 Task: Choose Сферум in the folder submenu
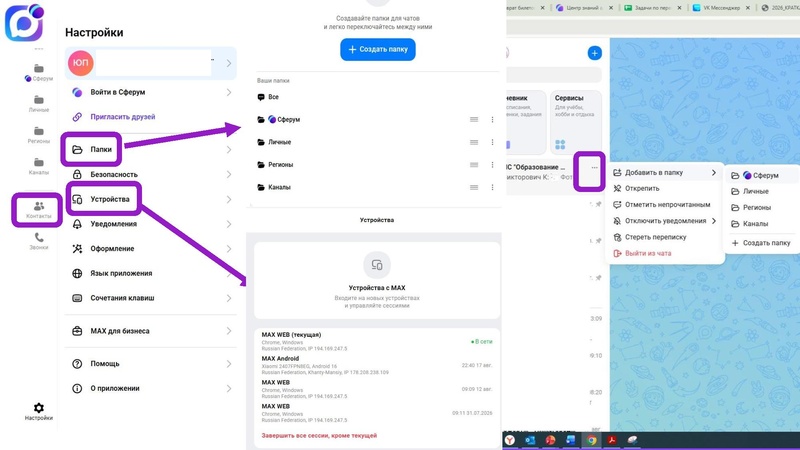click(760, 176)
